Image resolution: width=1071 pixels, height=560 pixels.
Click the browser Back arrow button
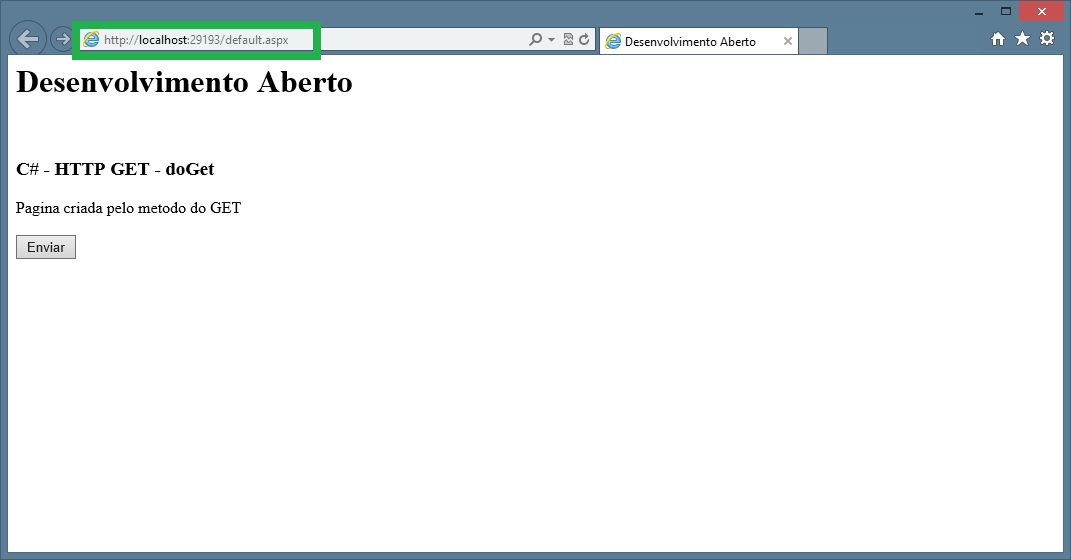coord(27,39)
